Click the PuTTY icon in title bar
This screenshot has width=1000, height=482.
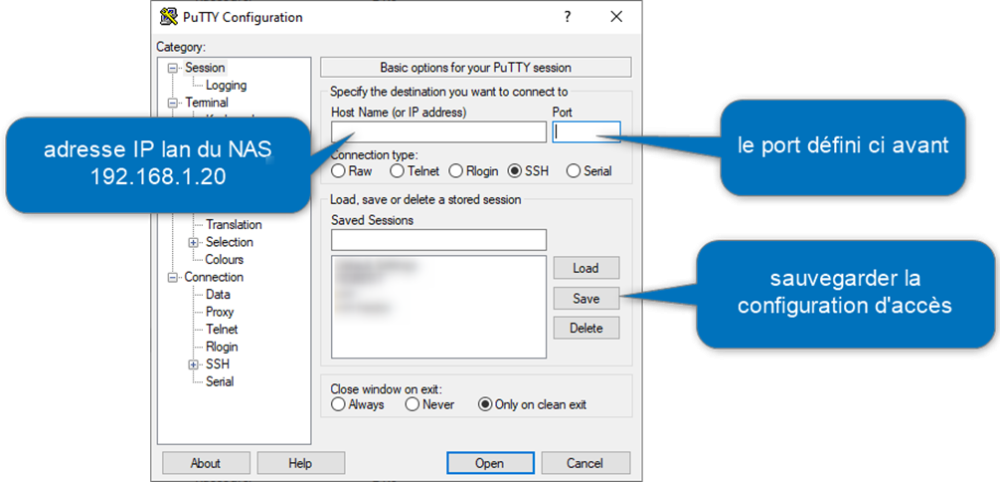click(169, 17)
